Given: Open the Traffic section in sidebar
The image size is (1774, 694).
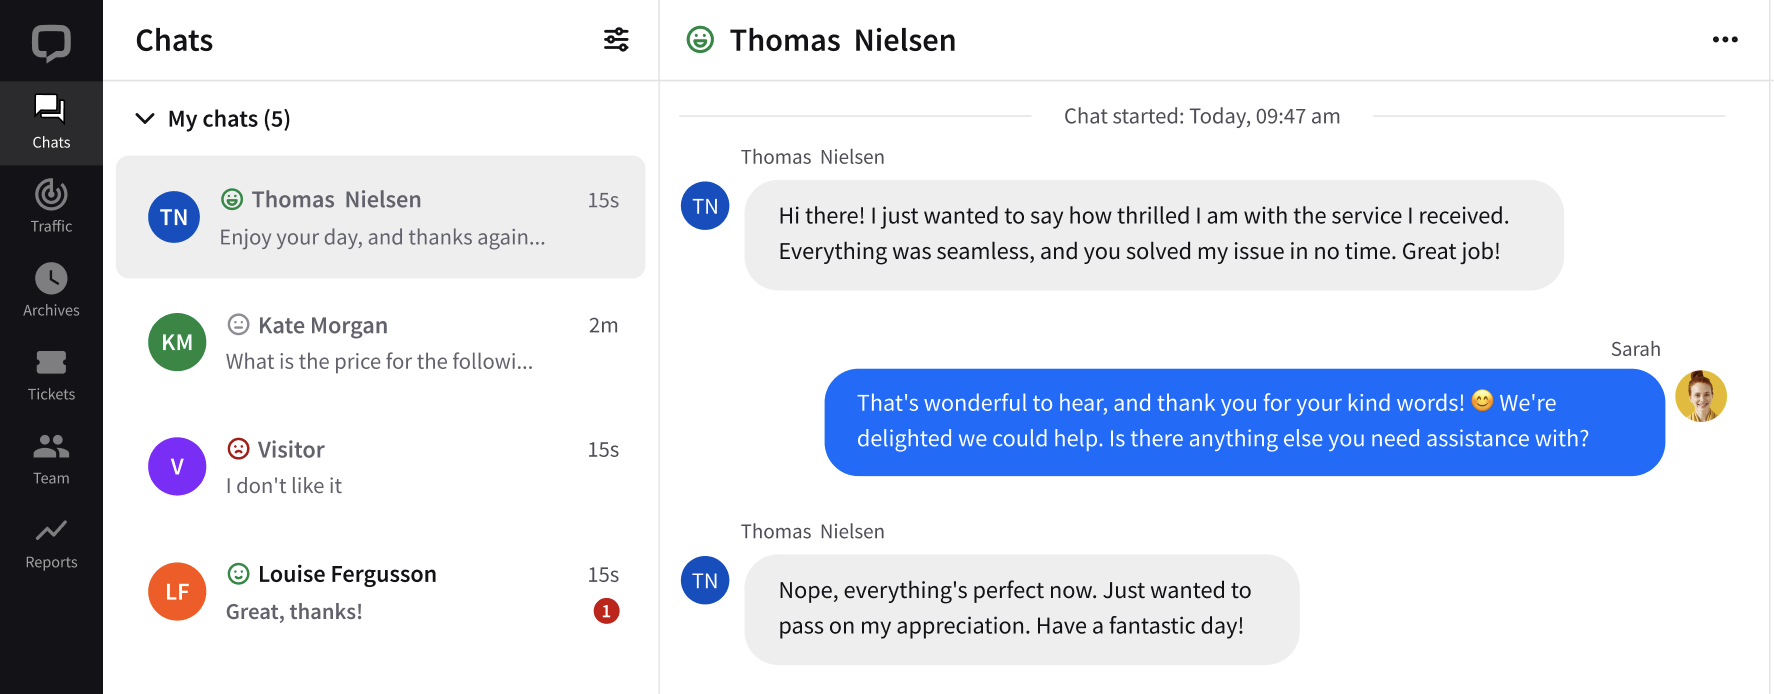Looking at the screenshot, I should pyautogui.click(x=51, y=206).
